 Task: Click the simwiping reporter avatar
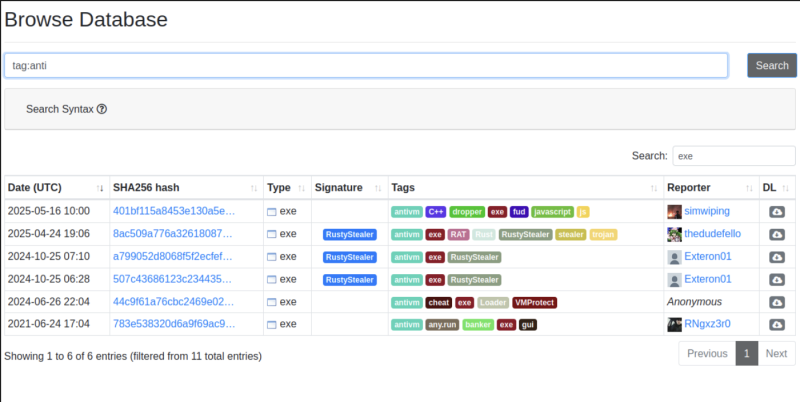point(674,212)
